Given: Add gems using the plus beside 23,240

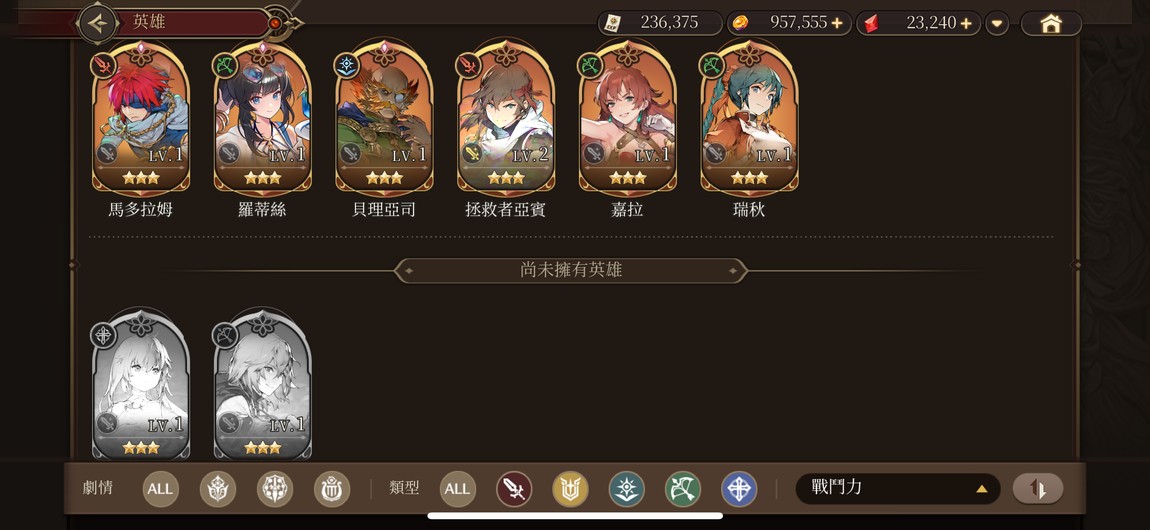Looking at the screenshot, I should click(966, 23).
